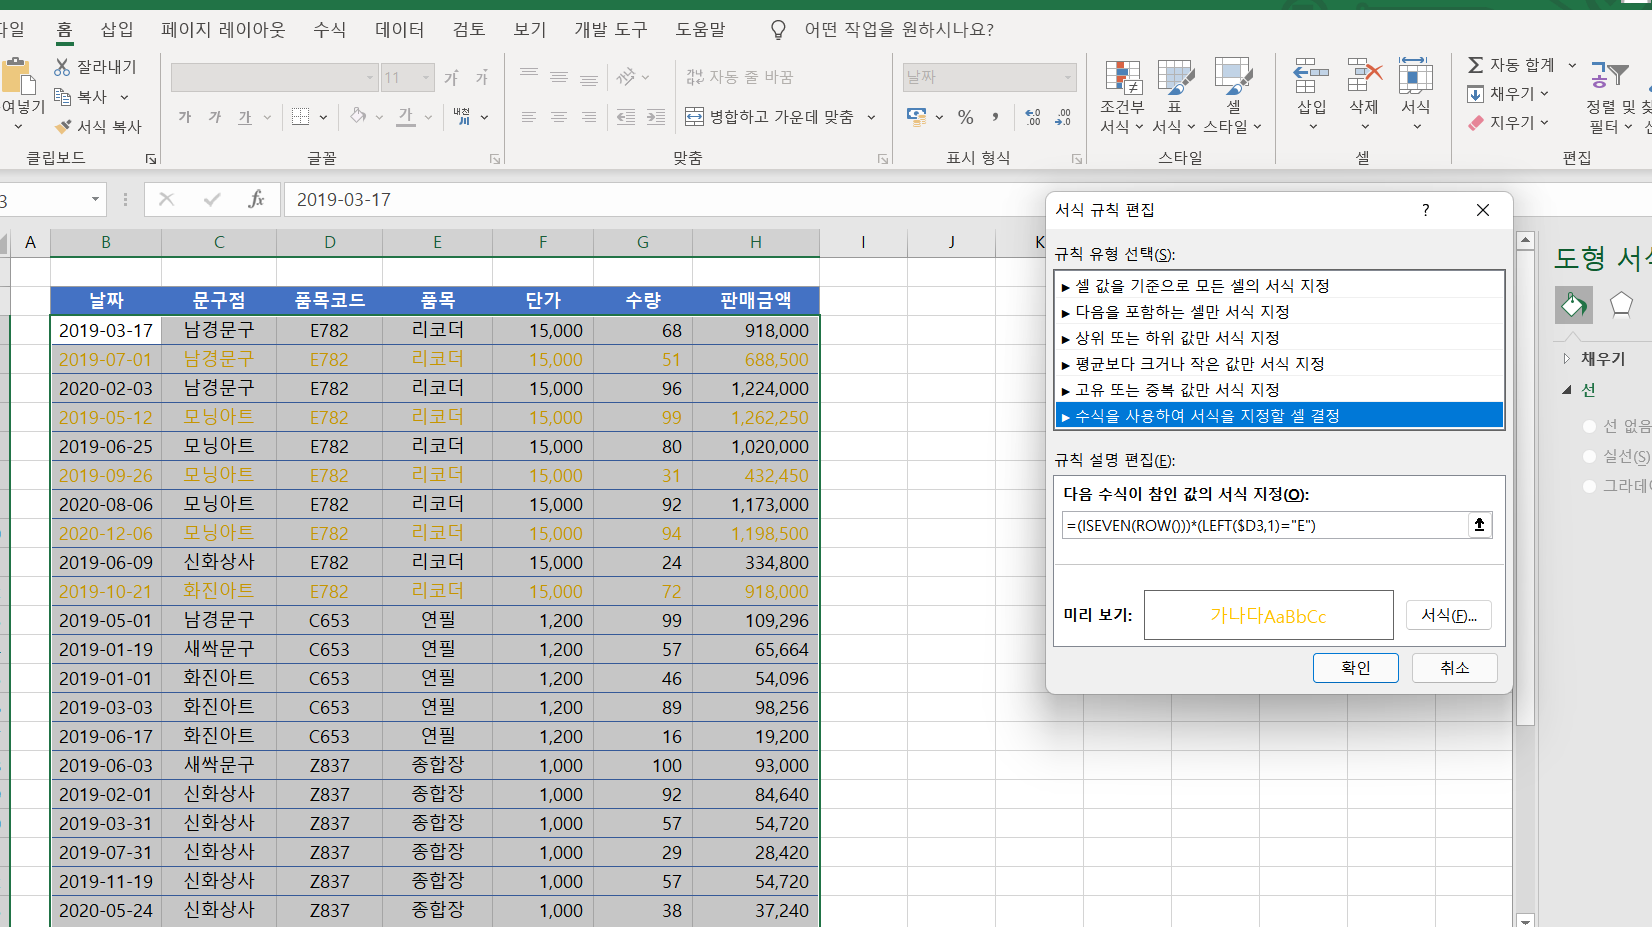Click the Conditional Formatting icon

tap(1122, 80)
